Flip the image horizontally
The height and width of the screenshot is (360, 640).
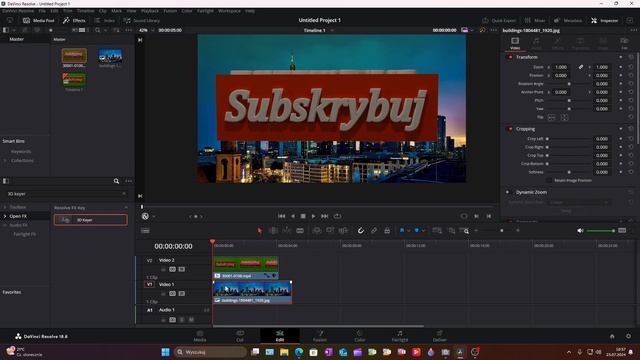pos(551,118)
